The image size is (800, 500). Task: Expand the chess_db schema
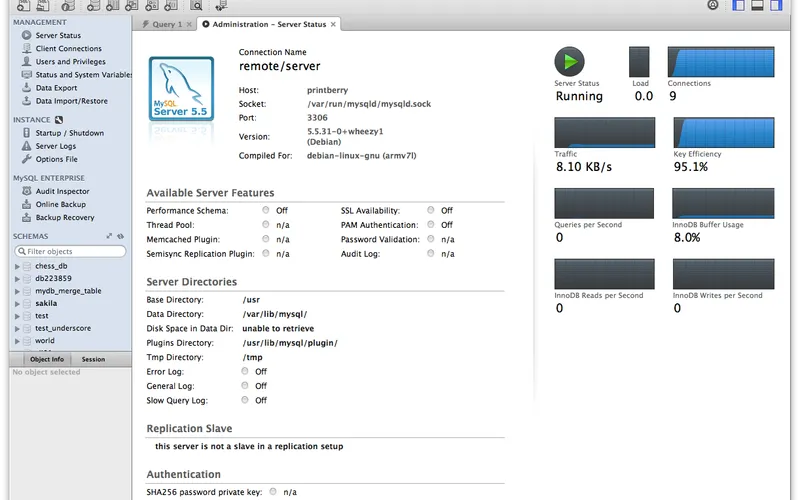tap(17, 267)
